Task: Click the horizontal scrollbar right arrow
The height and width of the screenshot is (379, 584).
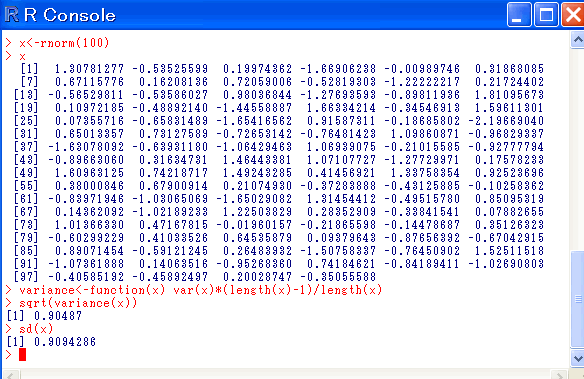Action: pyautogui.click(x=559, y=375)
